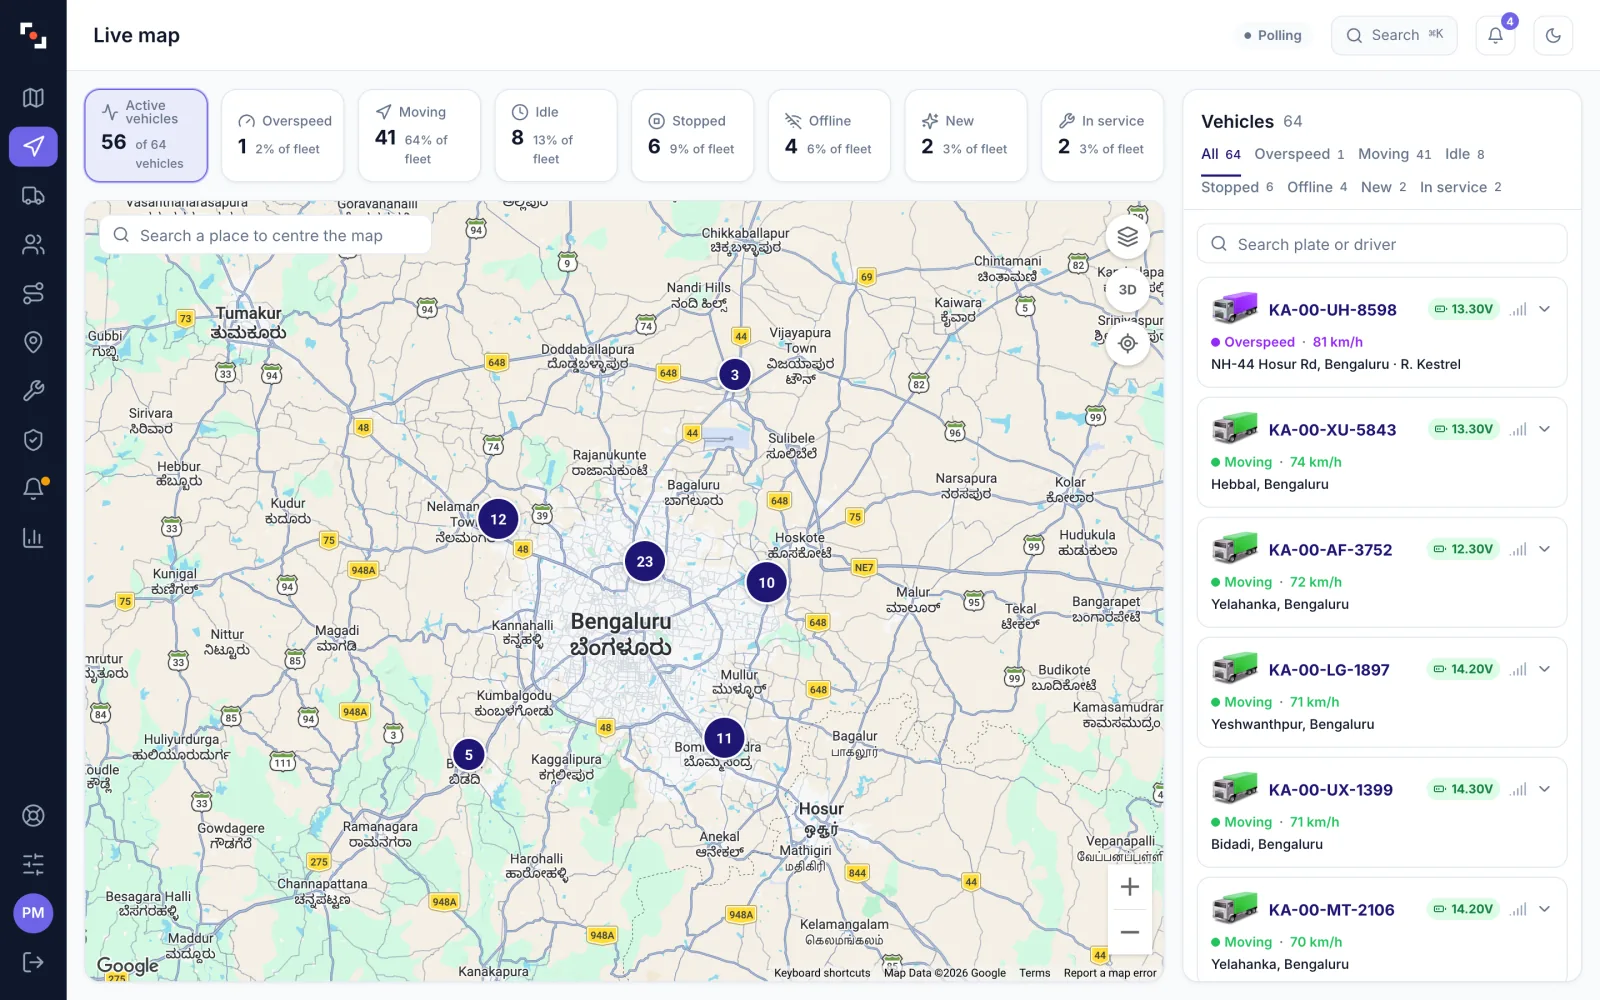
Task: Select the Idle 8 filter card
Action: tap(556, 135)
